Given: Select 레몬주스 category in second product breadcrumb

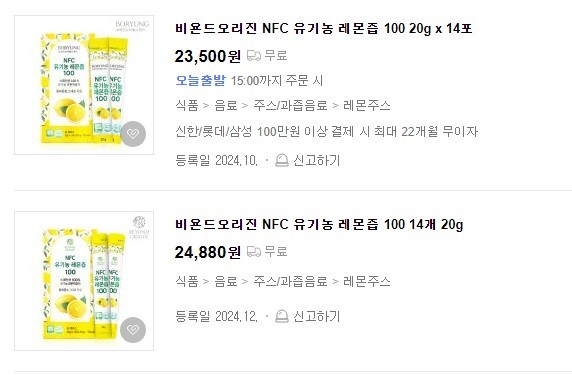Looking at the screenshot, I should point(367,281).
